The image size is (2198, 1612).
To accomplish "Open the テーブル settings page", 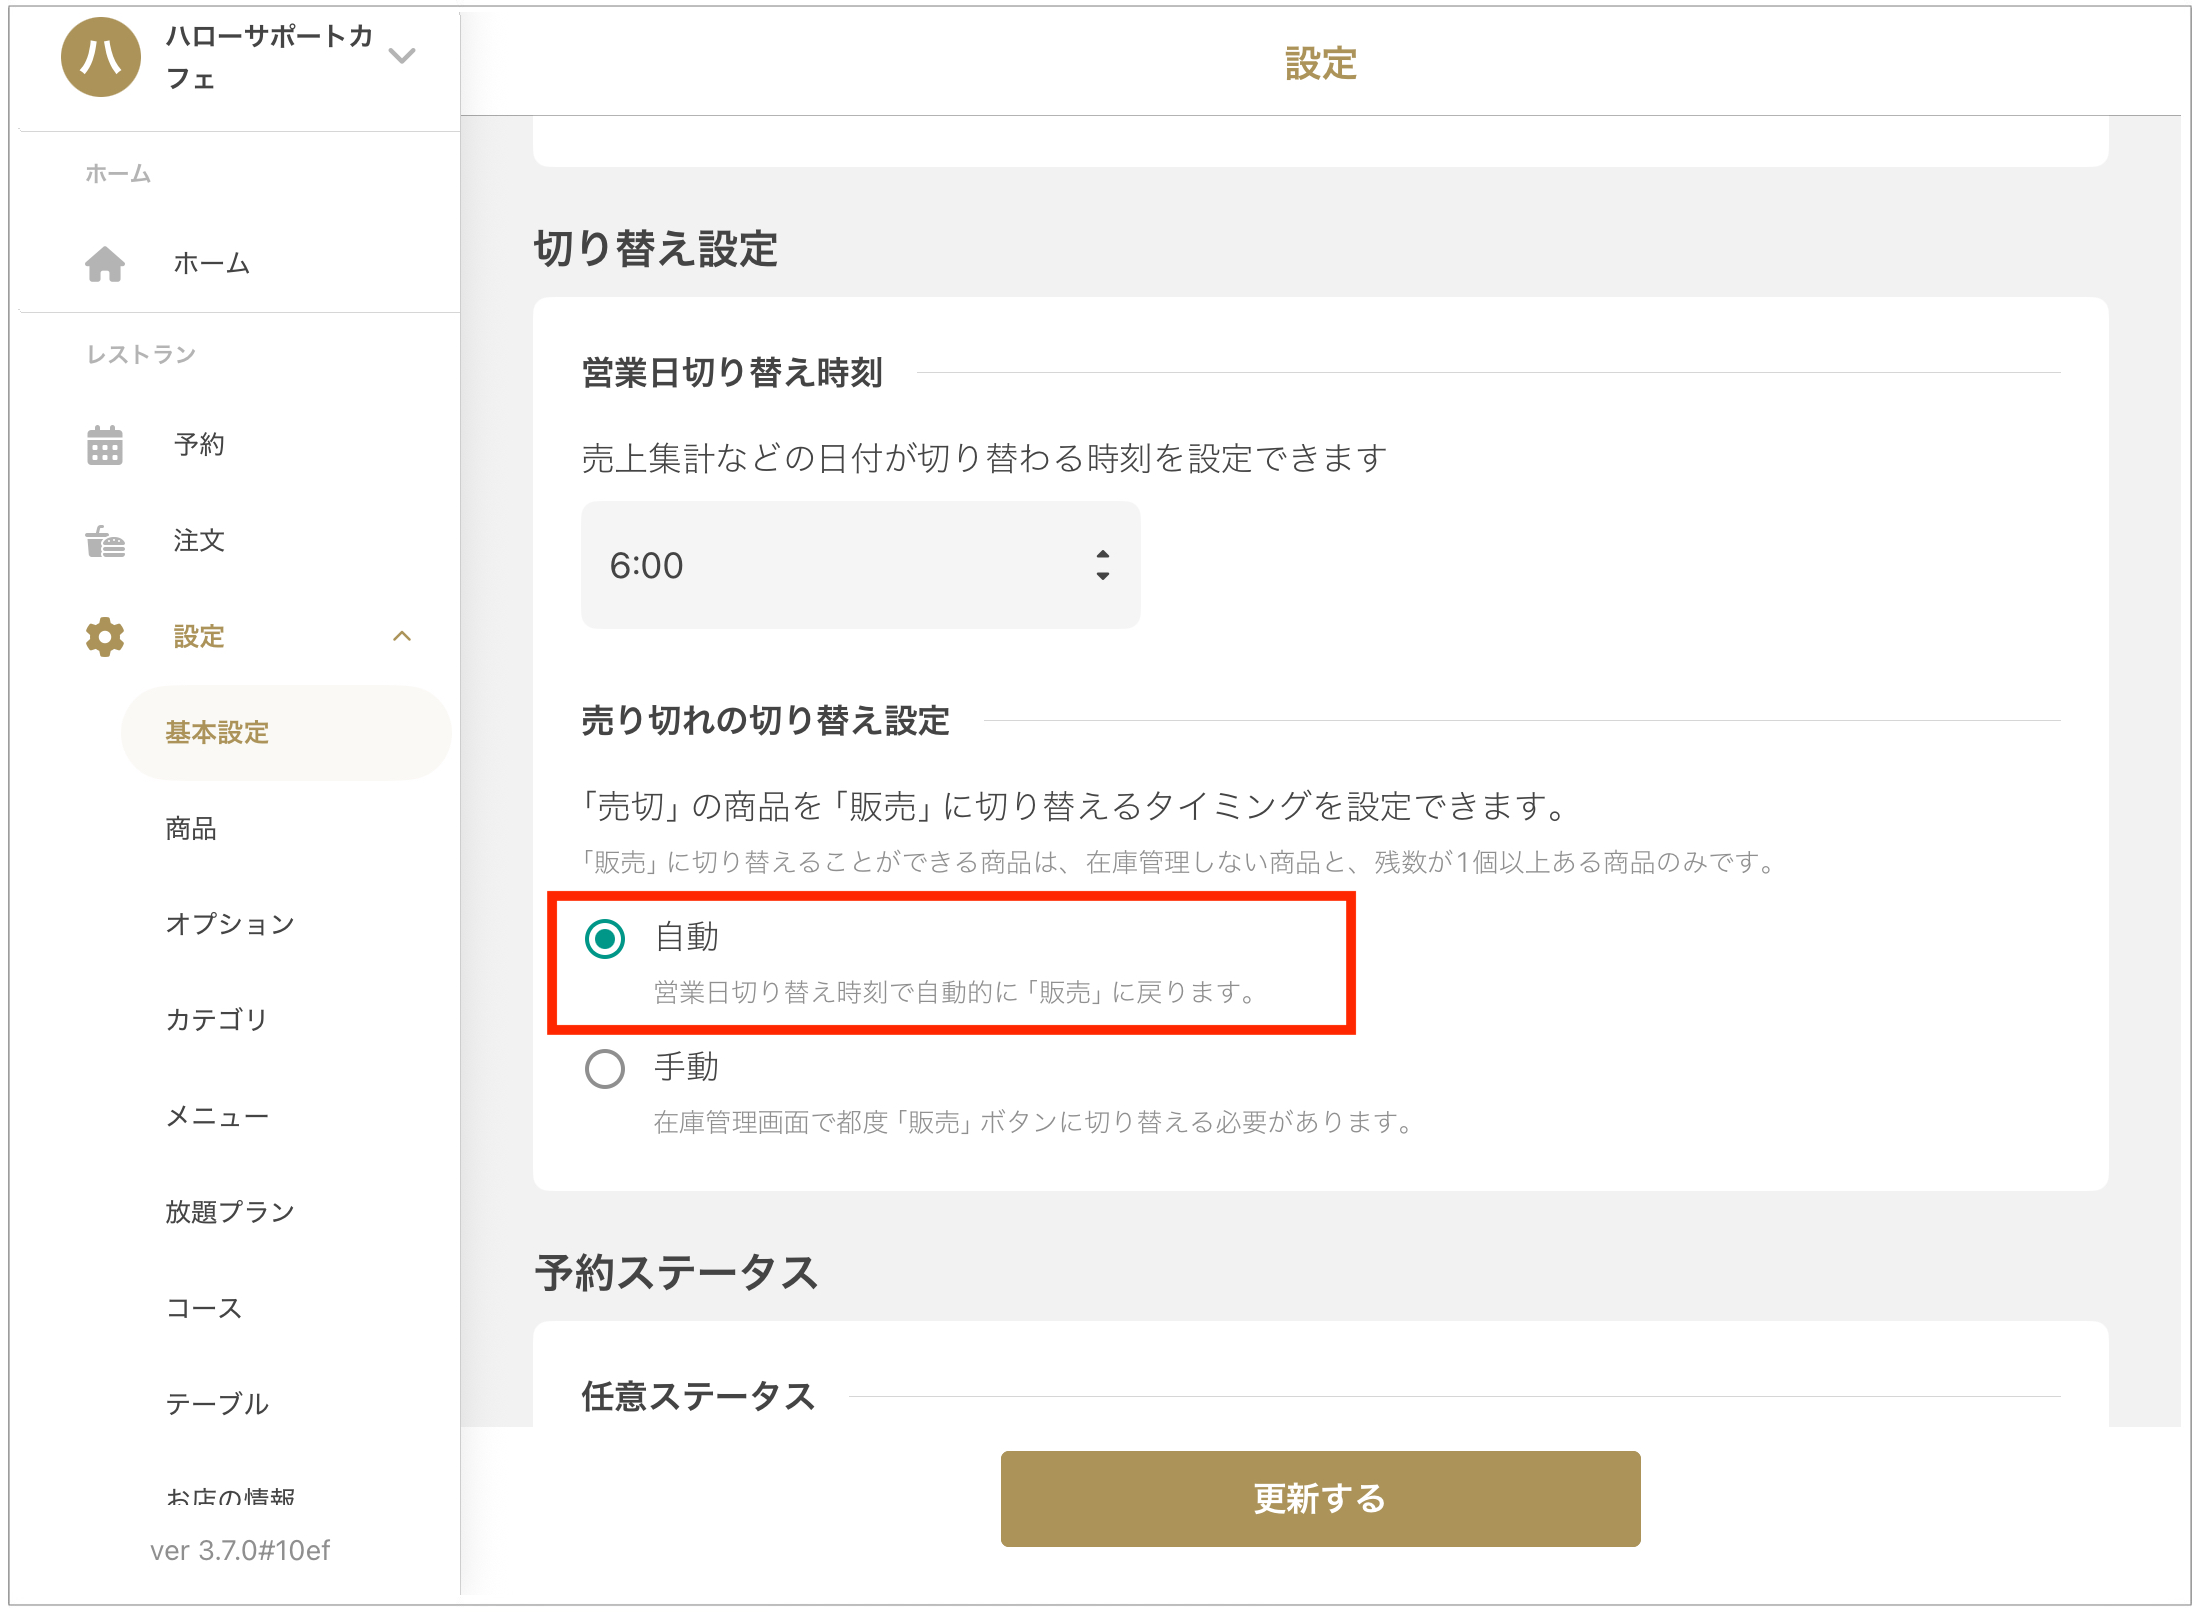I will (217, 1404).
